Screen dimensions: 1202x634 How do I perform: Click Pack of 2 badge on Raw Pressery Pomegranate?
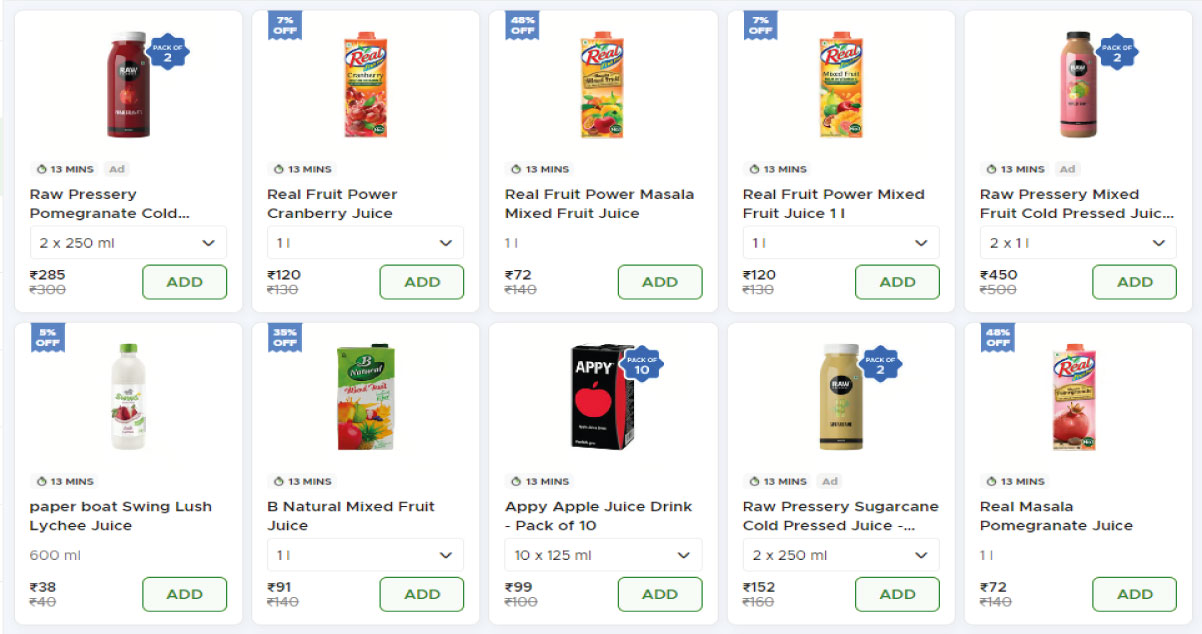pyautogui.click(x=167, y=52)
